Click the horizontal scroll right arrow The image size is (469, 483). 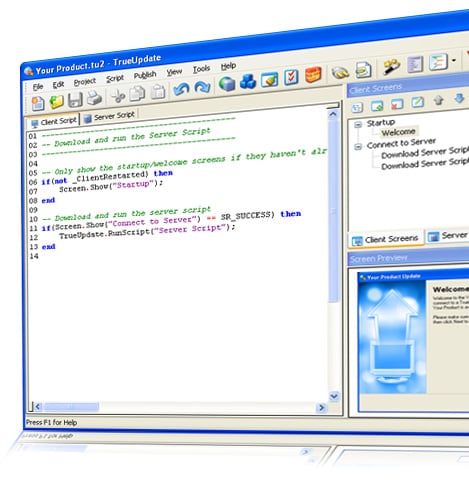pos(321,407)
